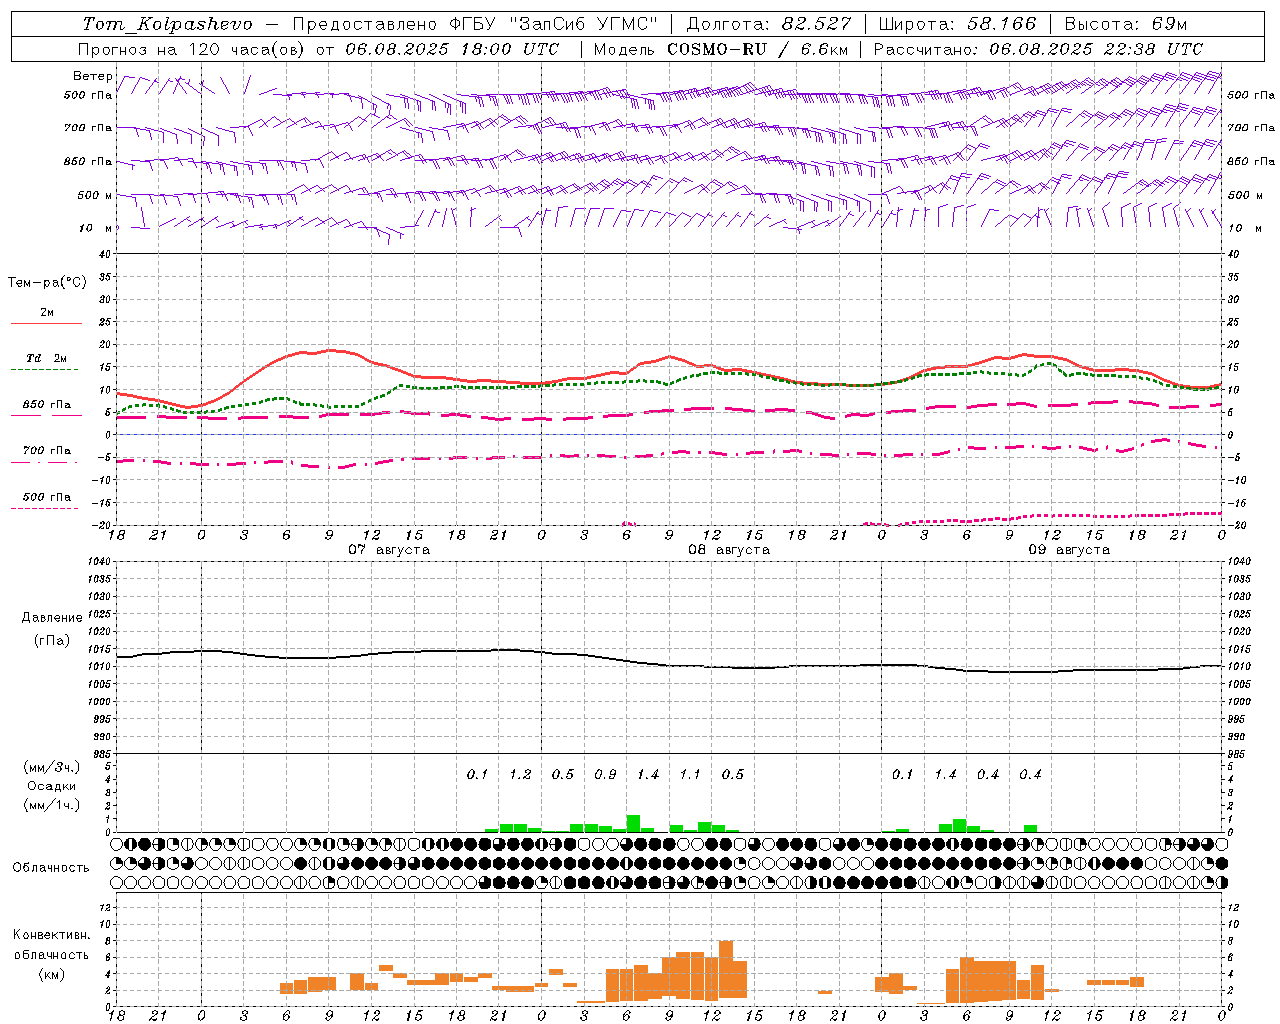Click the '850 гПа' temperature legend label

[x=47, y=405]
